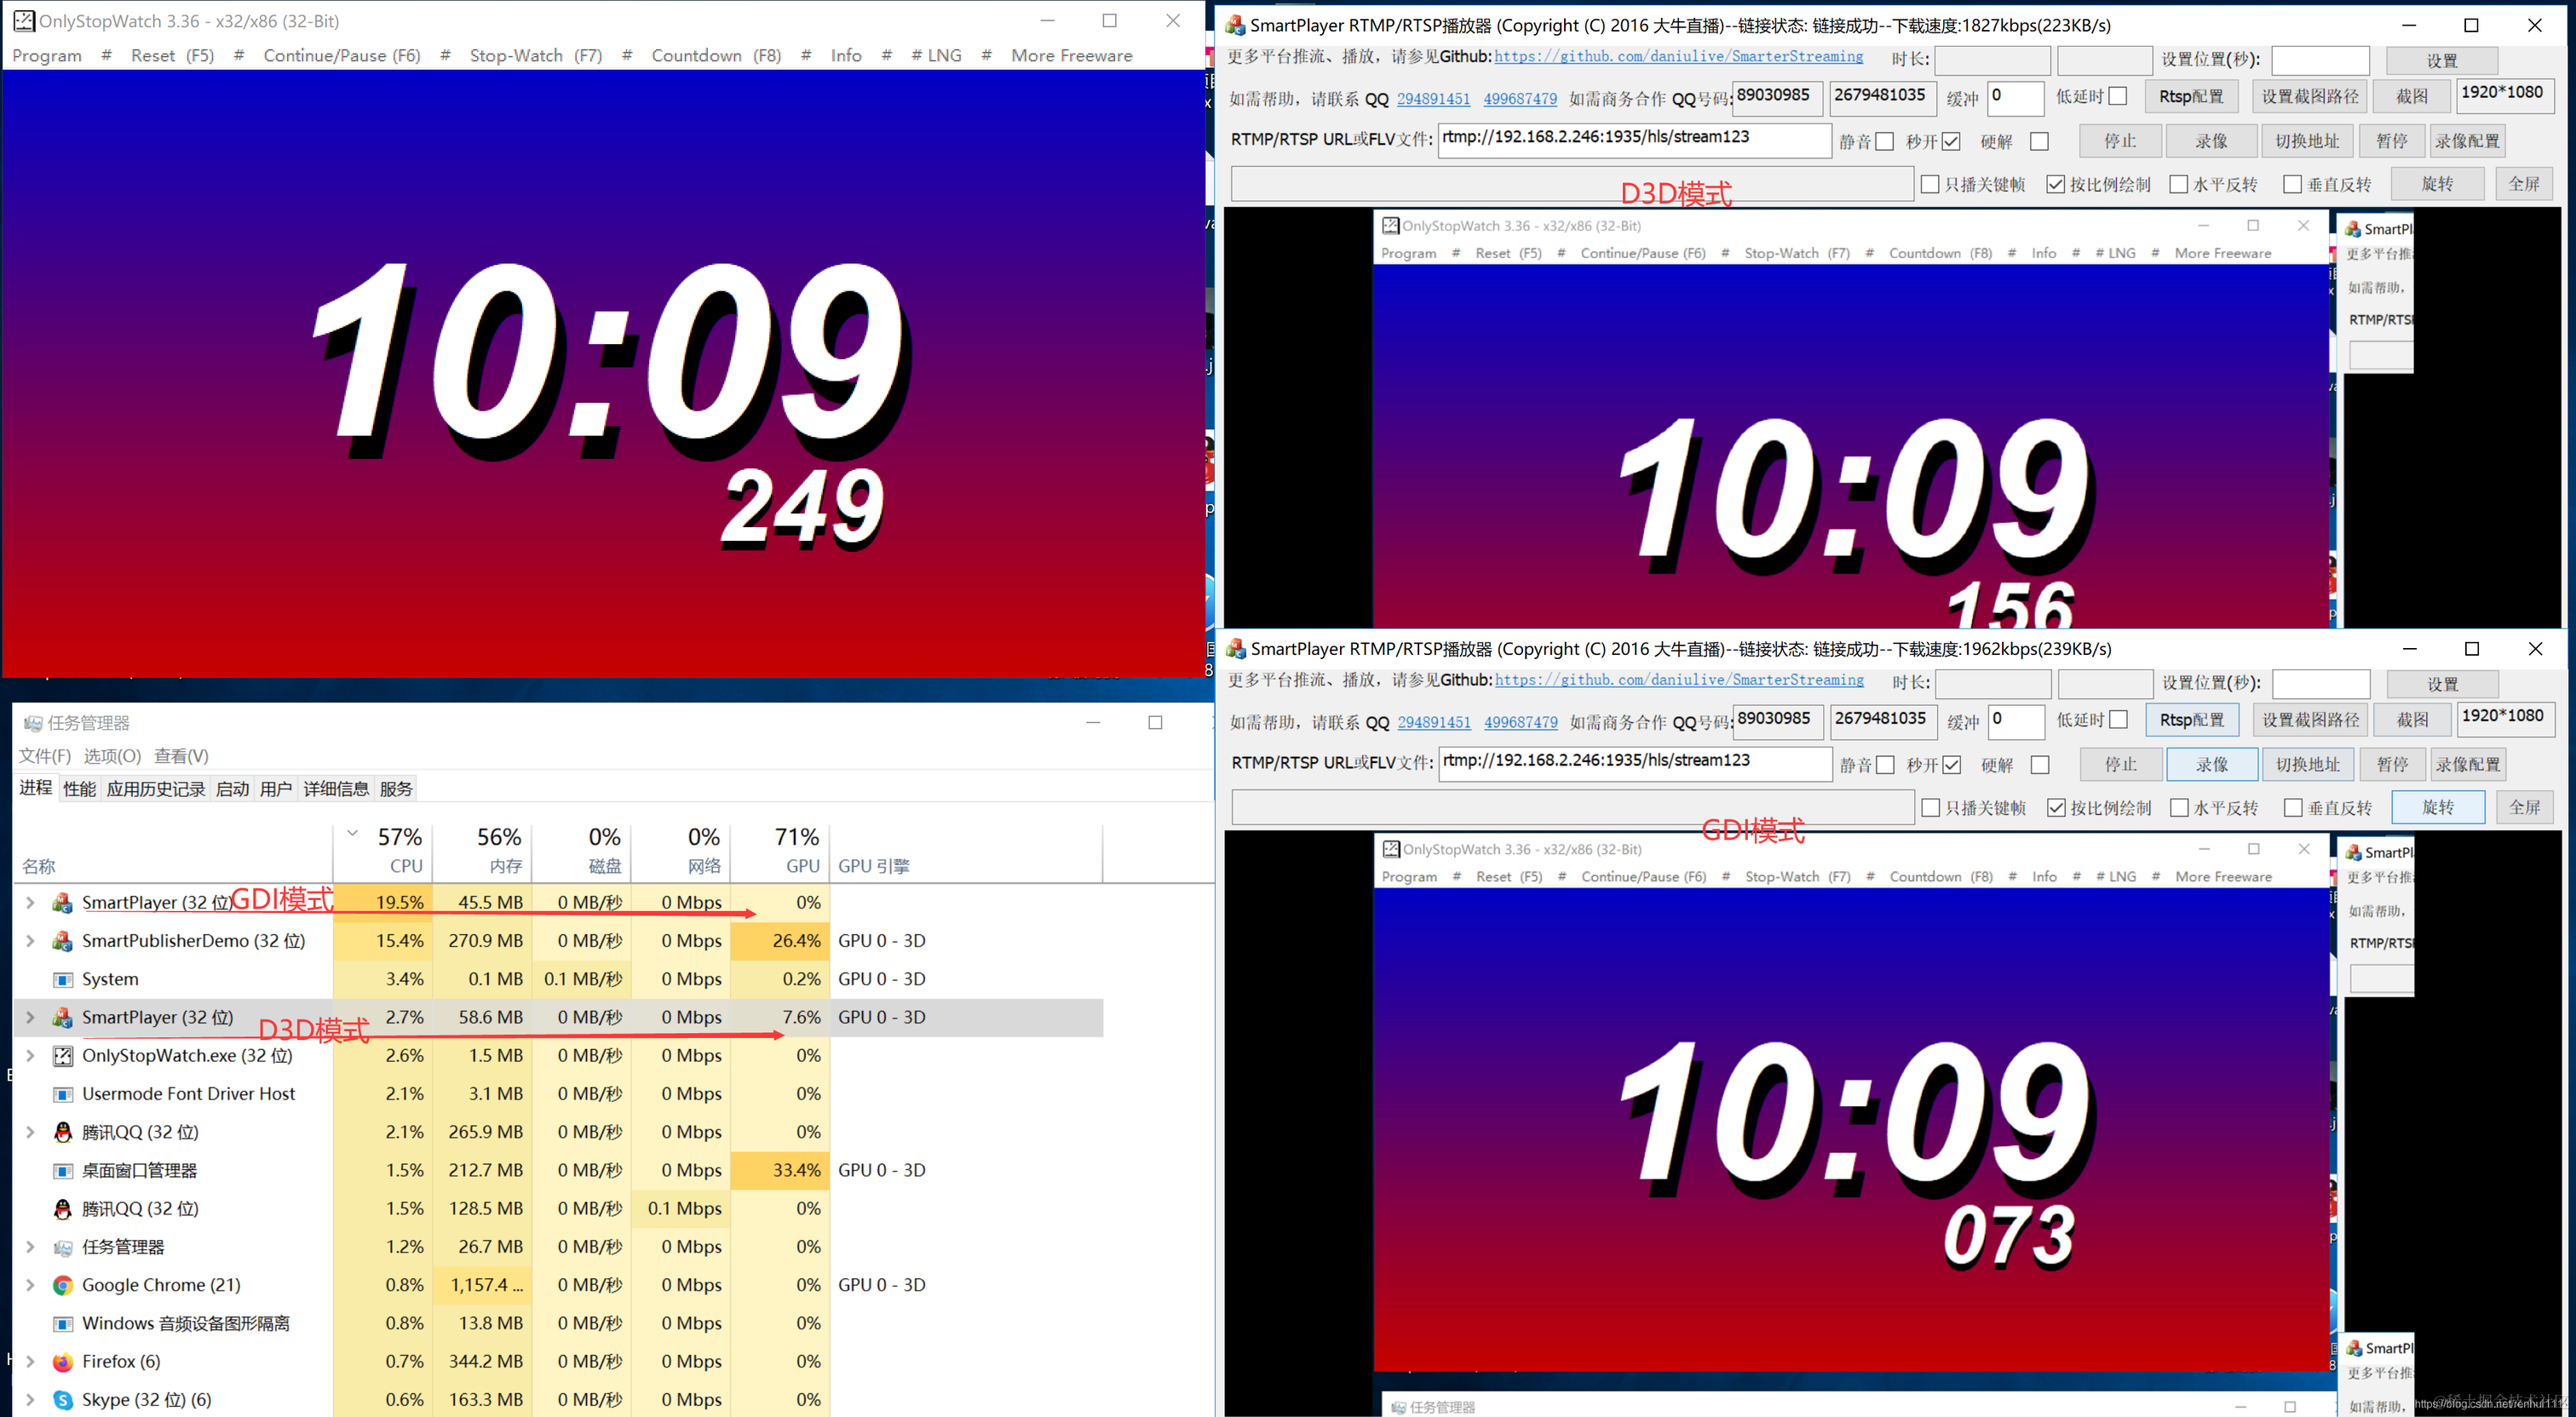The width and height of the screenshot is (2576, 1417).
Task: Click the OnlyStopWatch.exe process icon
Action: tap(63, 1056)
